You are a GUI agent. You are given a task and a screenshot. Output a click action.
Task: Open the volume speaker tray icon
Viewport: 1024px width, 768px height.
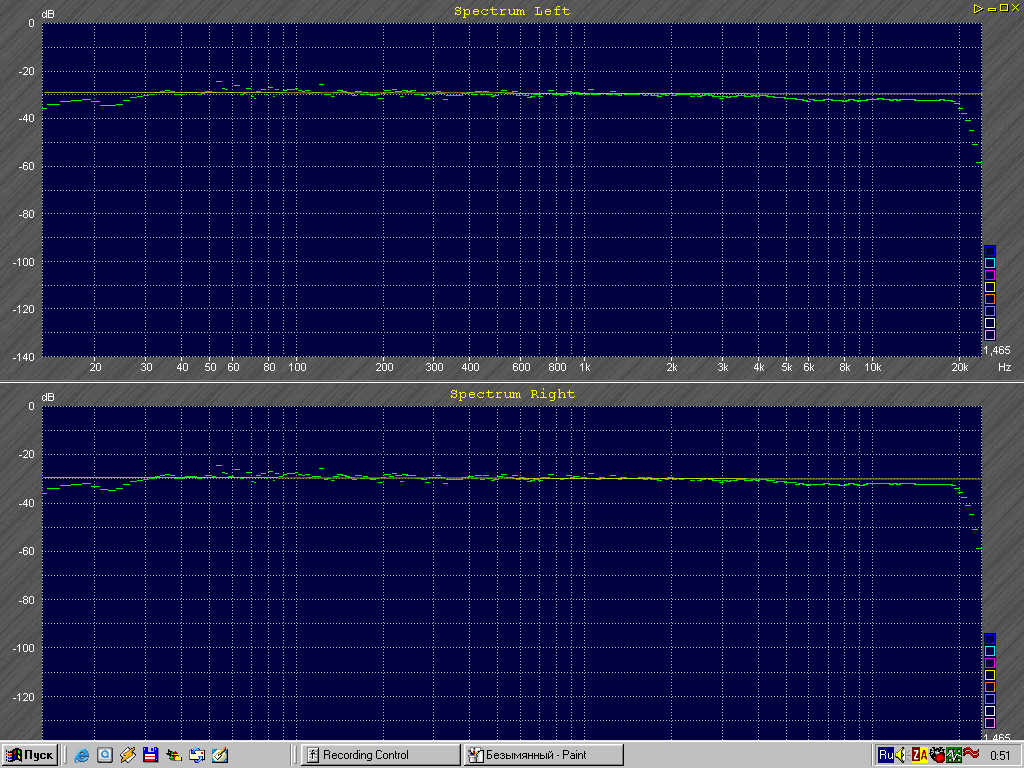tap(902, 755)
